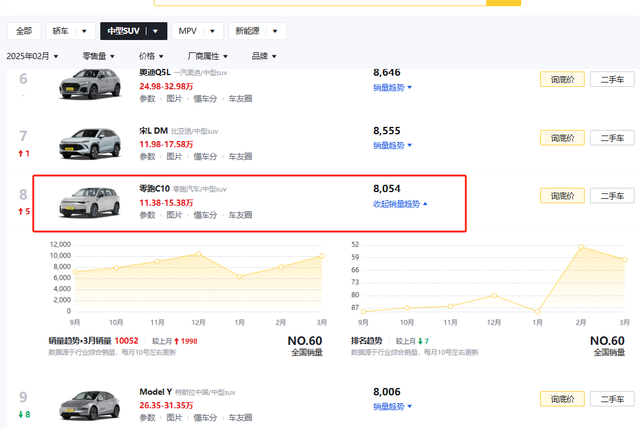Expand 销量趋势 for Model Y
The width and height of the screenshot is (640, 428).
click(393, 407)
